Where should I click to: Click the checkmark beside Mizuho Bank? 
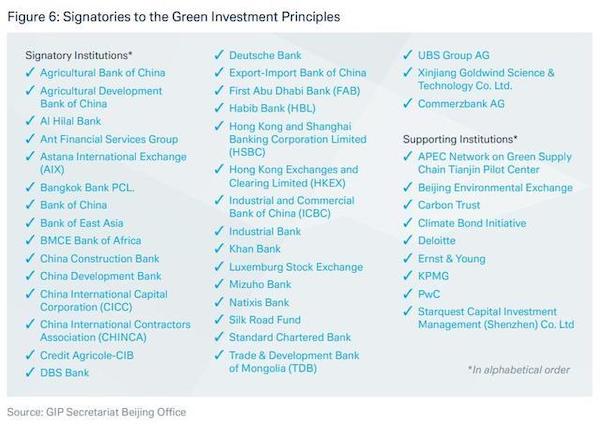[x=218, y=284]
